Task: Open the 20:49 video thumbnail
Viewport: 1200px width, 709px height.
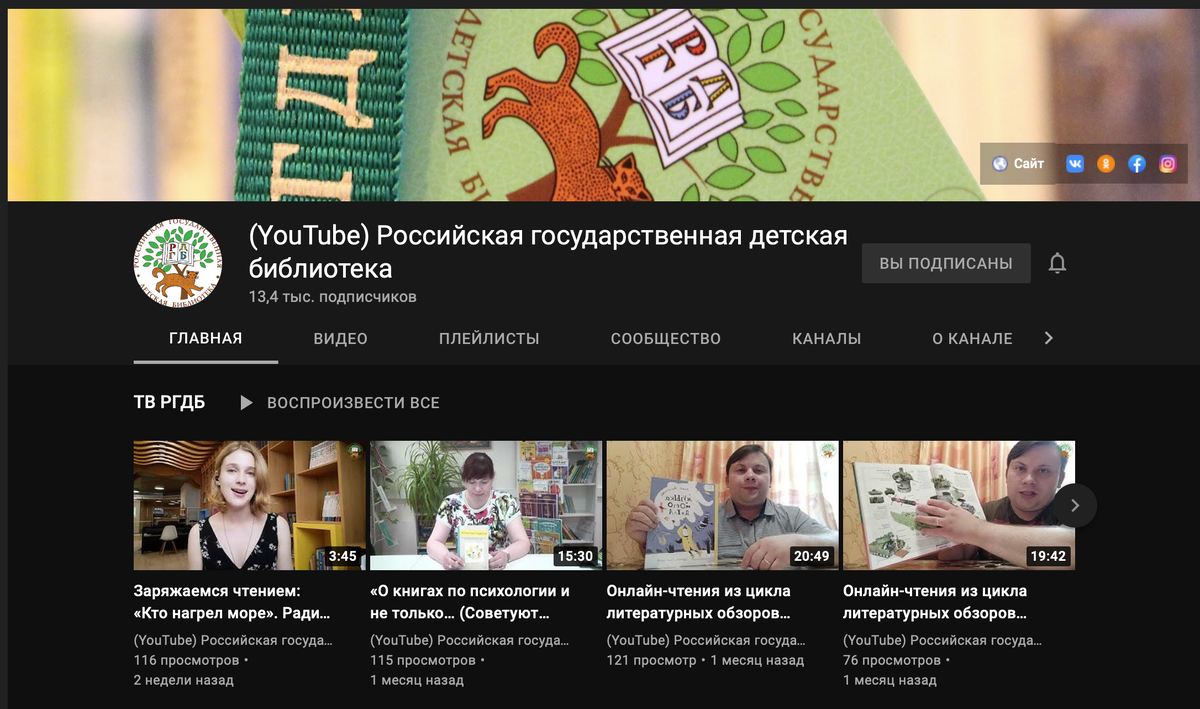Action: pos(723,505)
